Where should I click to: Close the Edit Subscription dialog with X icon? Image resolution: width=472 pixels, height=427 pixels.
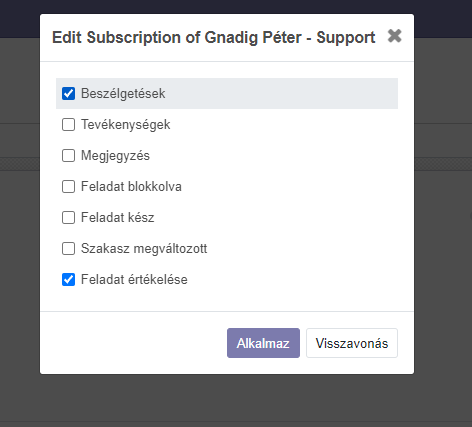coord(395,36)
